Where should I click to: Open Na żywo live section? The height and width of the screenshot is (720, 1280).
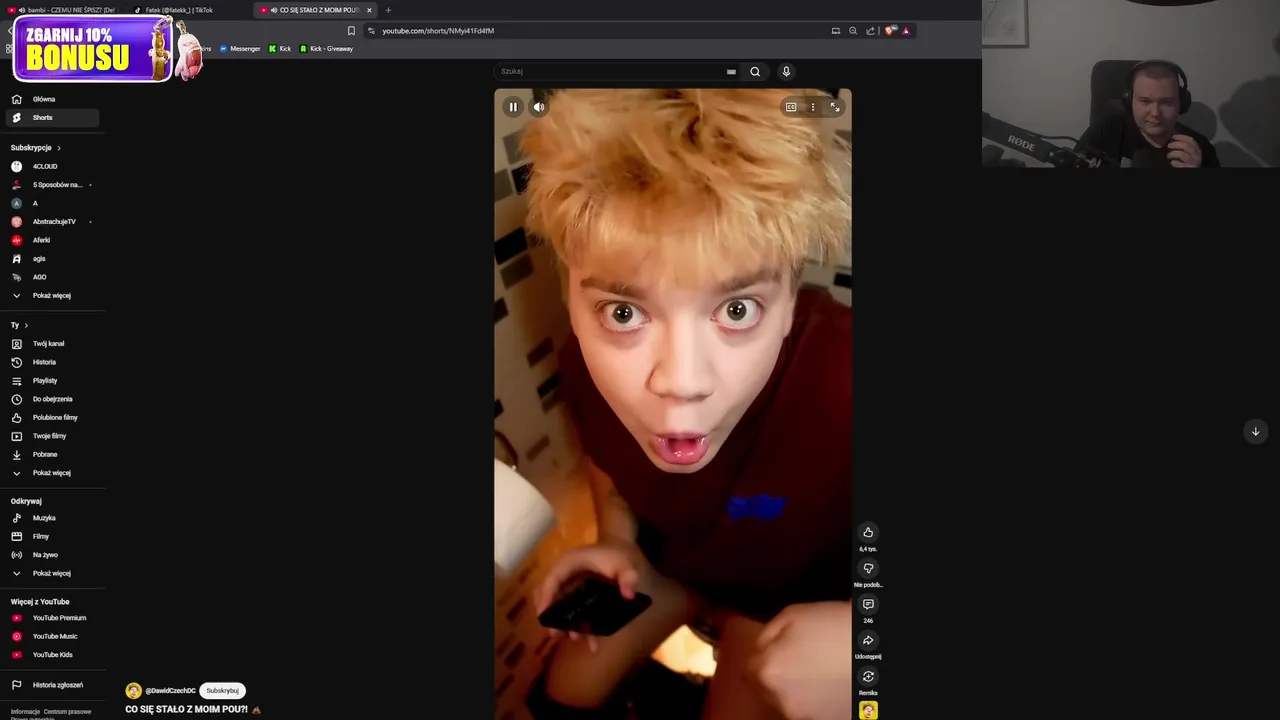[x=52, y=554]
